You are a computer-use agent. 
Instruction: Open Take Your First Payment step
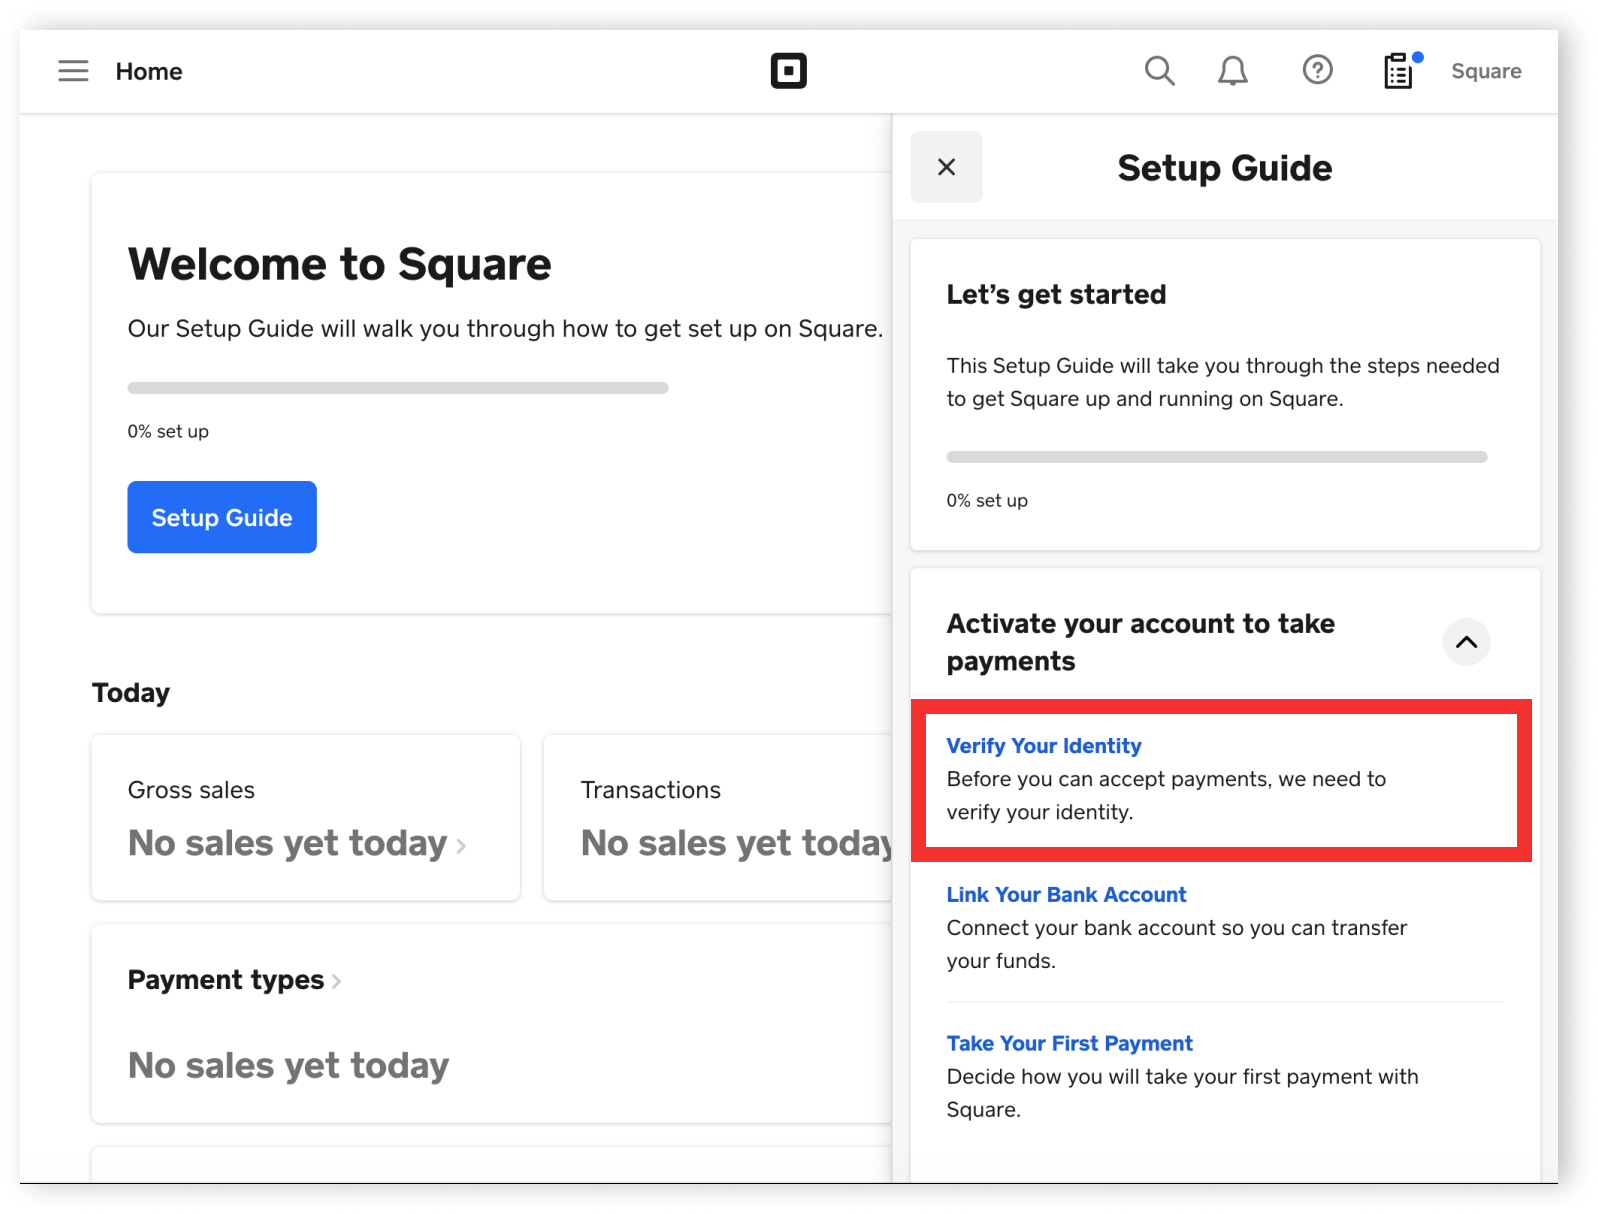click(1069, 1044)
